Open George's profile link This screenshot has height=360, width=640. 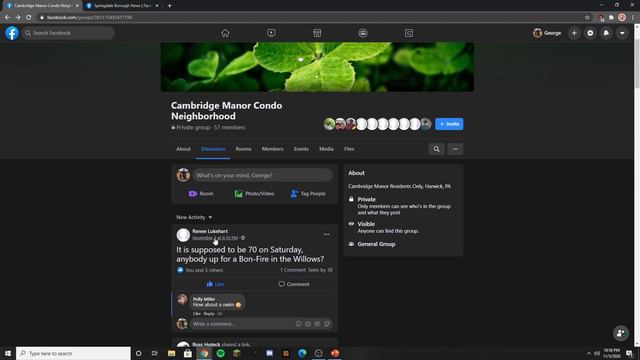click(x=547, y=33)
